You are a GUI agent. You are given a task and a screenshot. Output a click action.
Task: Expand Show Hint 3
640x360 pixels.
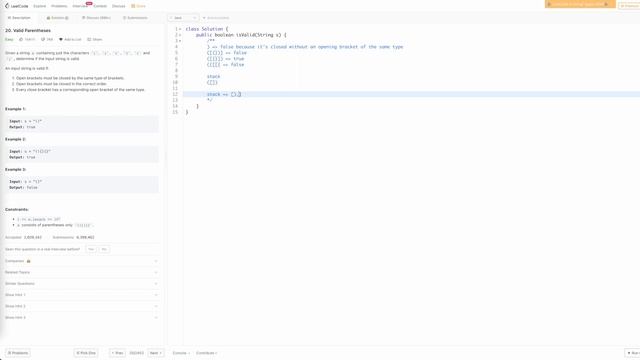[x=82, y=318]
